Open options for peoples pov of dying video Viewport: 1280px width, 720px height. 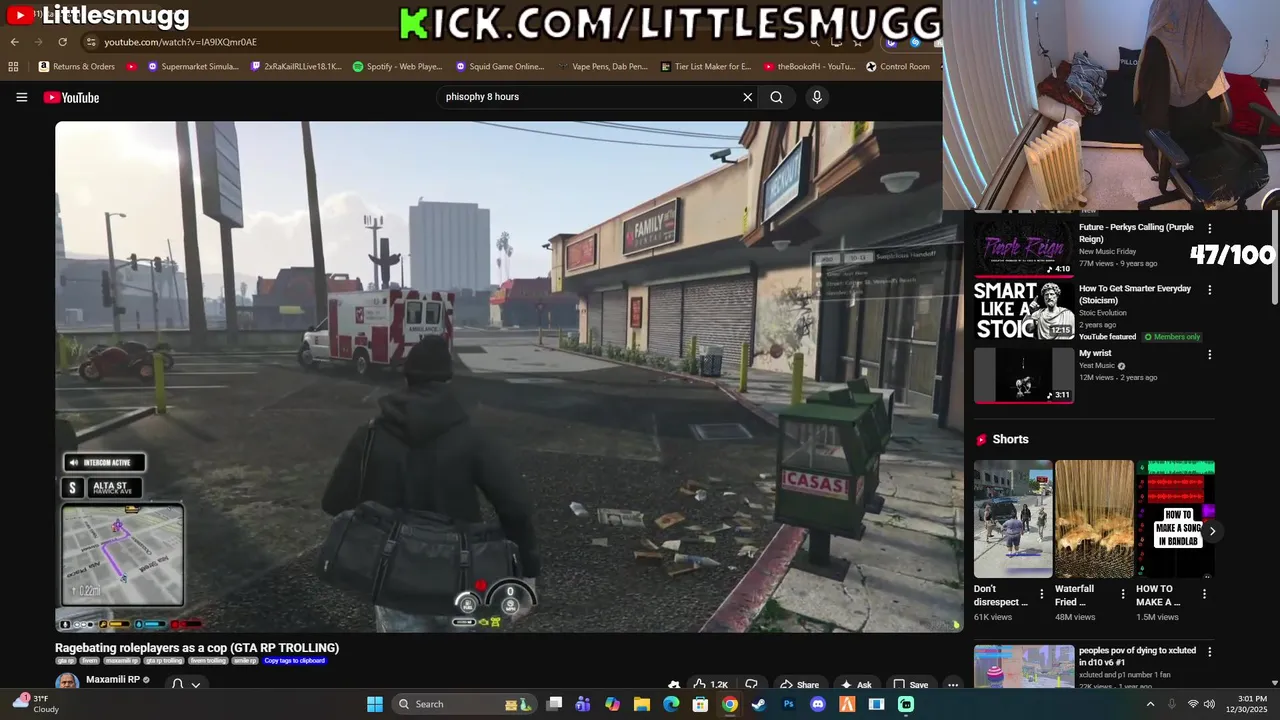point(1209,652)
